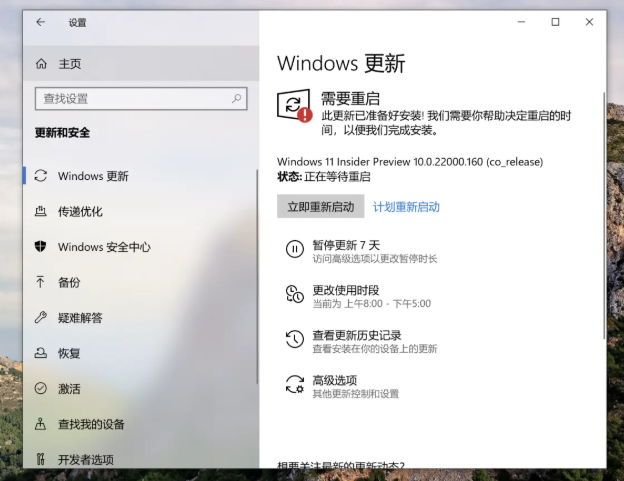This screenshot has height=481, width=624.
Task: Click the 激活 checkmark circle icon
Action: coord(41,388)
